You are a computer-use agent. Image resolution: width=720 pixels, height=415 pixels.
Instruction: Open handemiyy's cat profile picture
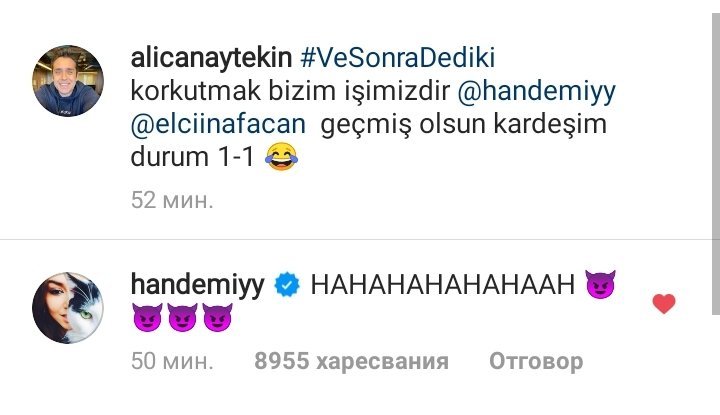pyautogui.click(x=68, y=308)
